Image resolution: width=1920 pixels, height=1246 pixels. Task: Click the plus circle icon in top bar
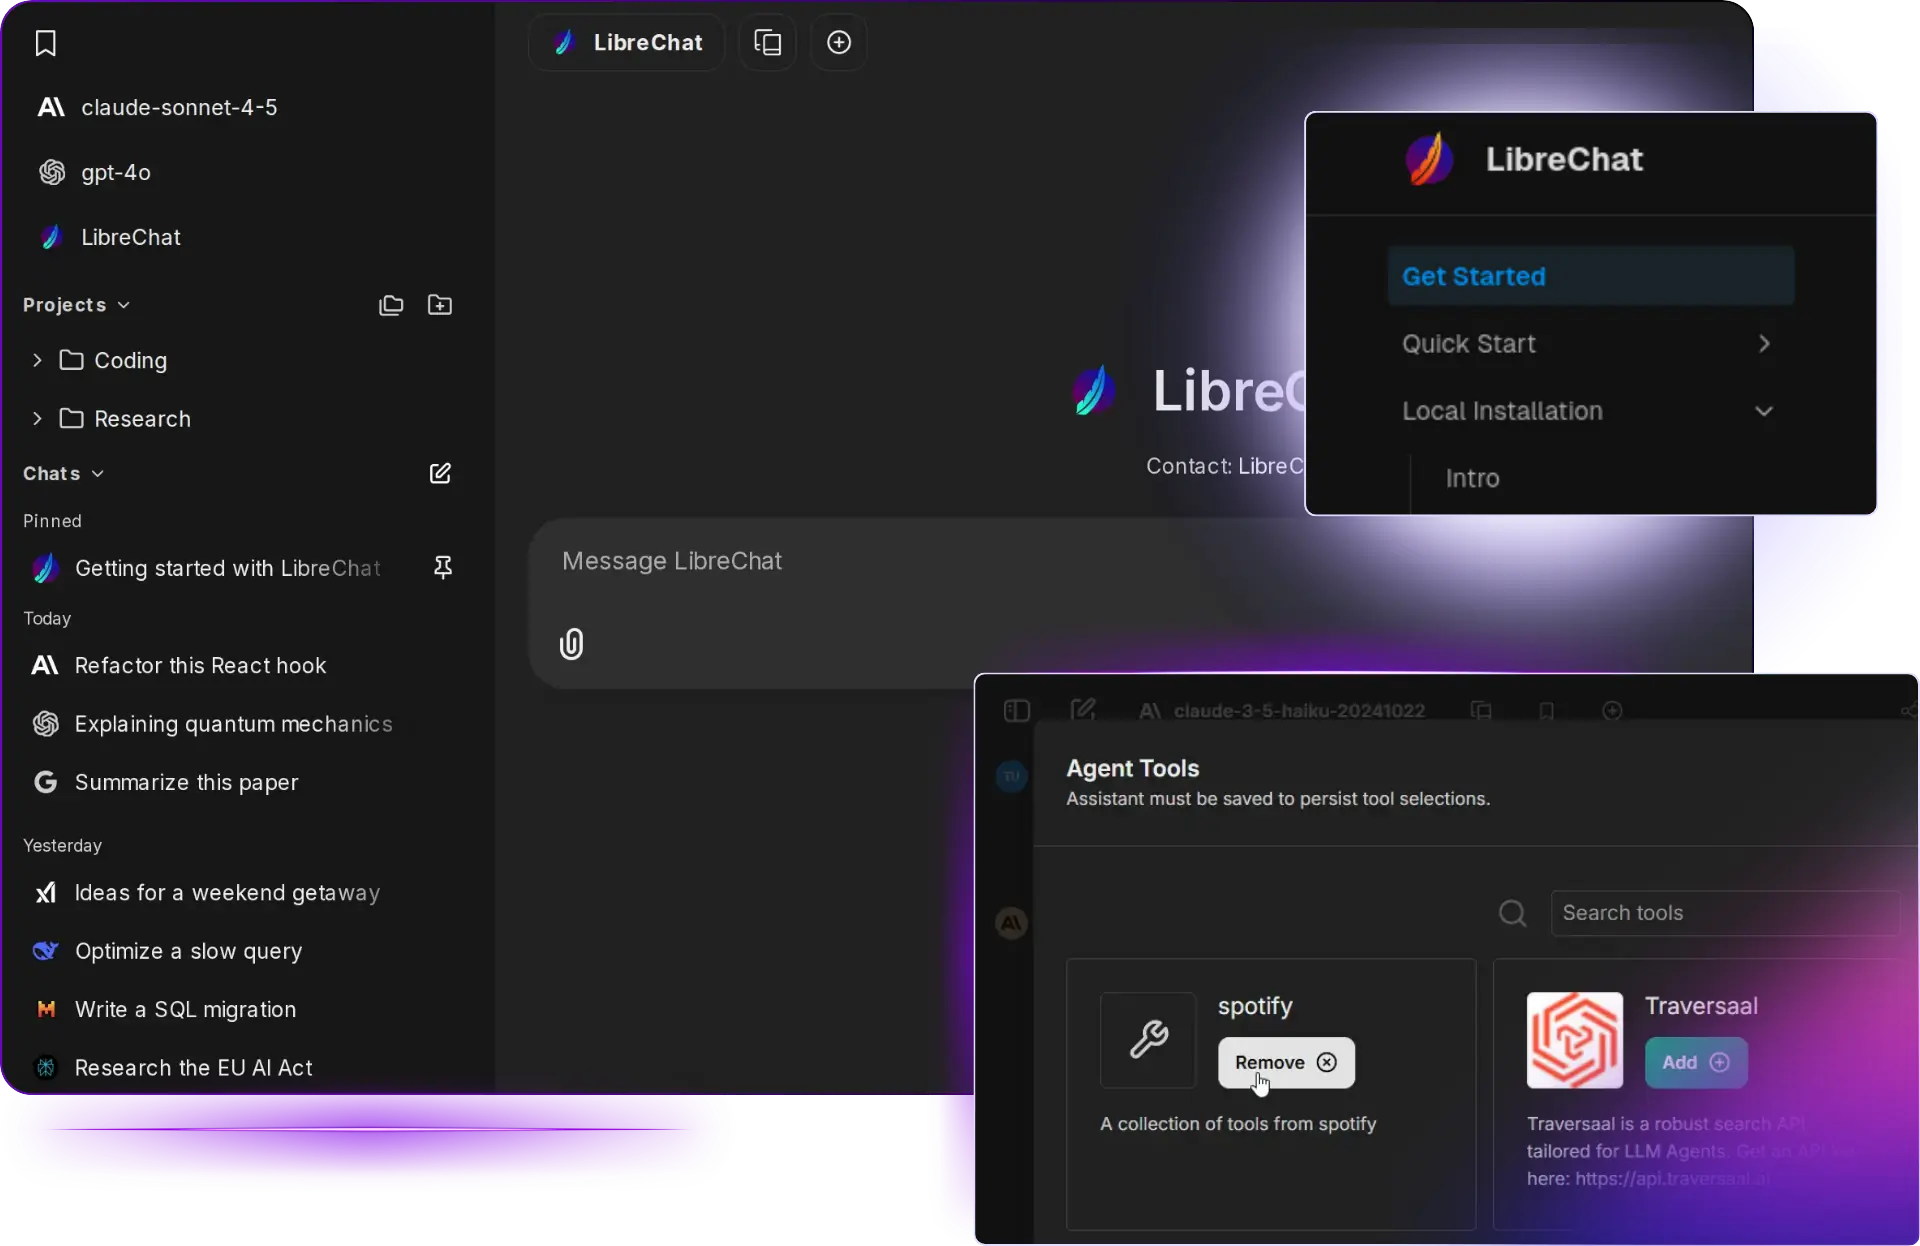pyautogui.click(x=839, y=42)
